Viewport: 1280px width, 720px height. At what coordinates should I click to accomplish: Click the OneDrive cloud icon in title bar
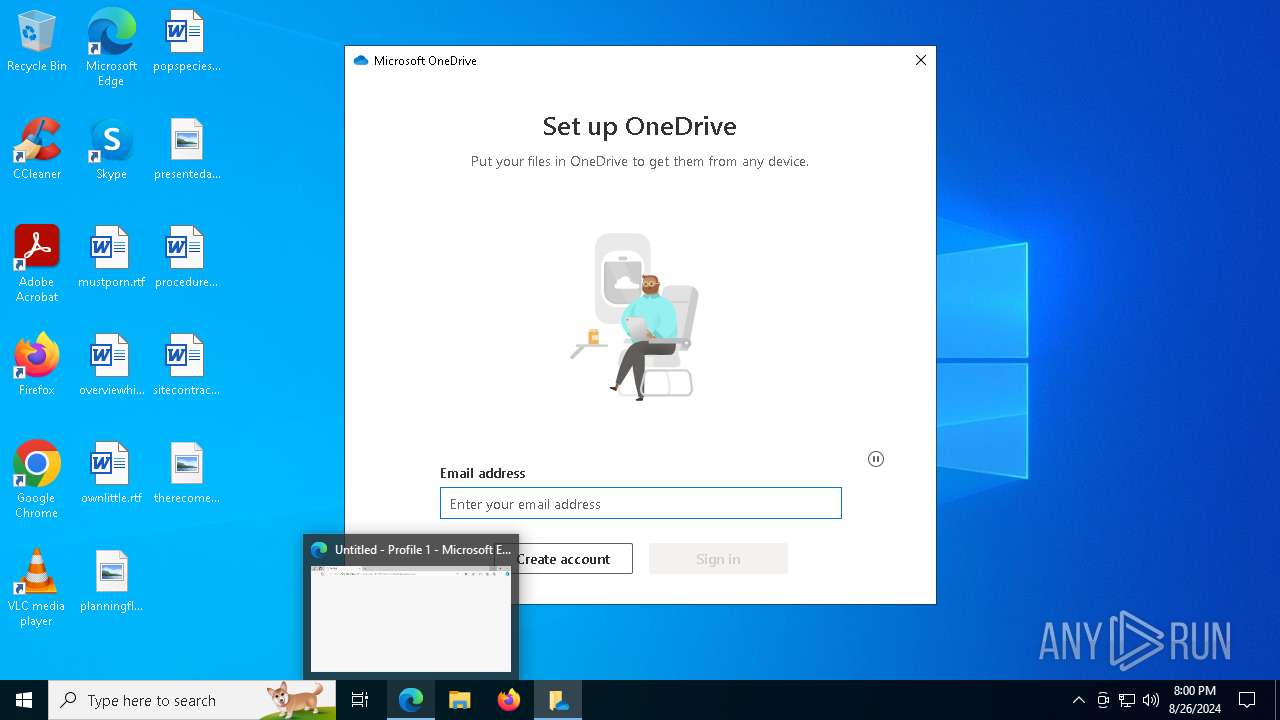click(x=361, y=61)
